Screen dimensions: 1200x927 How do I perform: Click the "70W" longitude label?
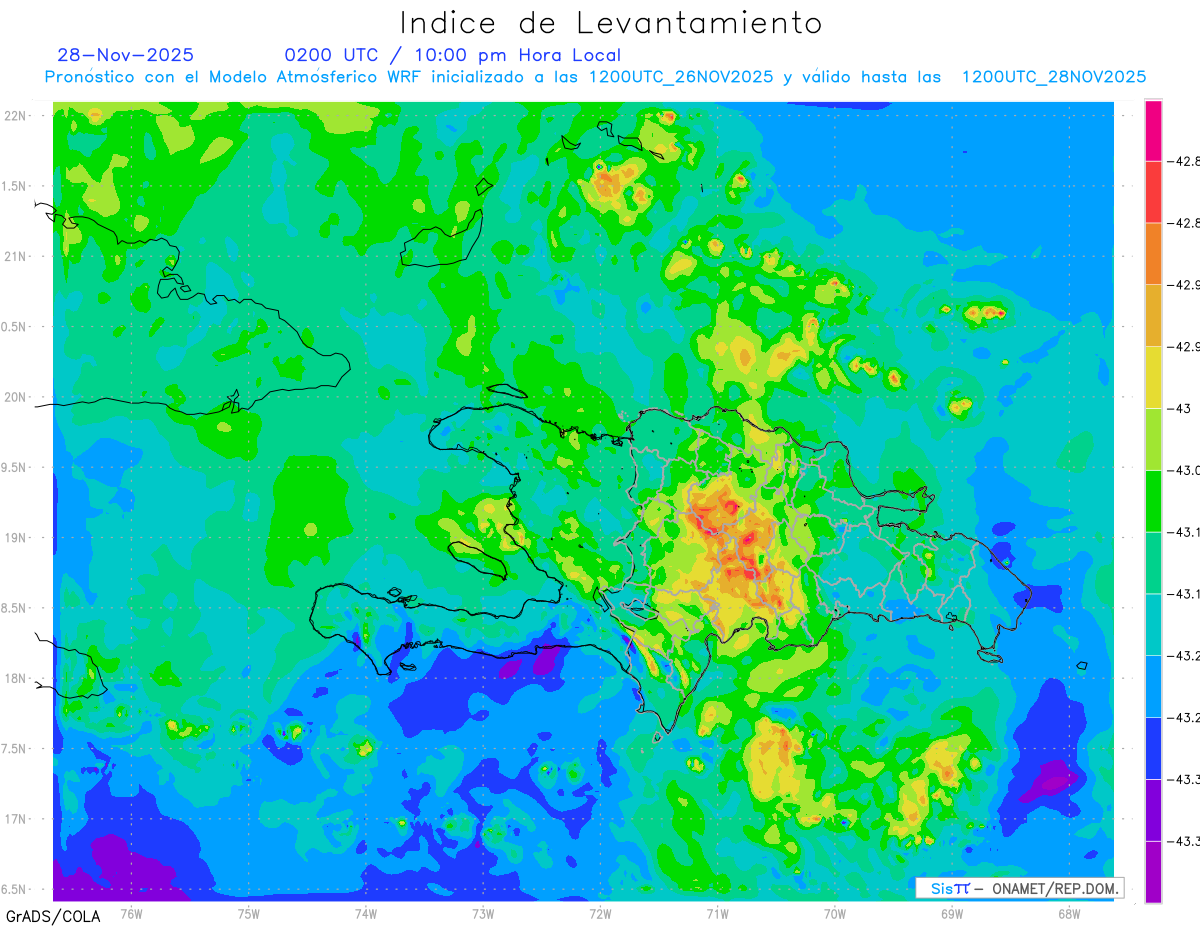click(835, 913)
